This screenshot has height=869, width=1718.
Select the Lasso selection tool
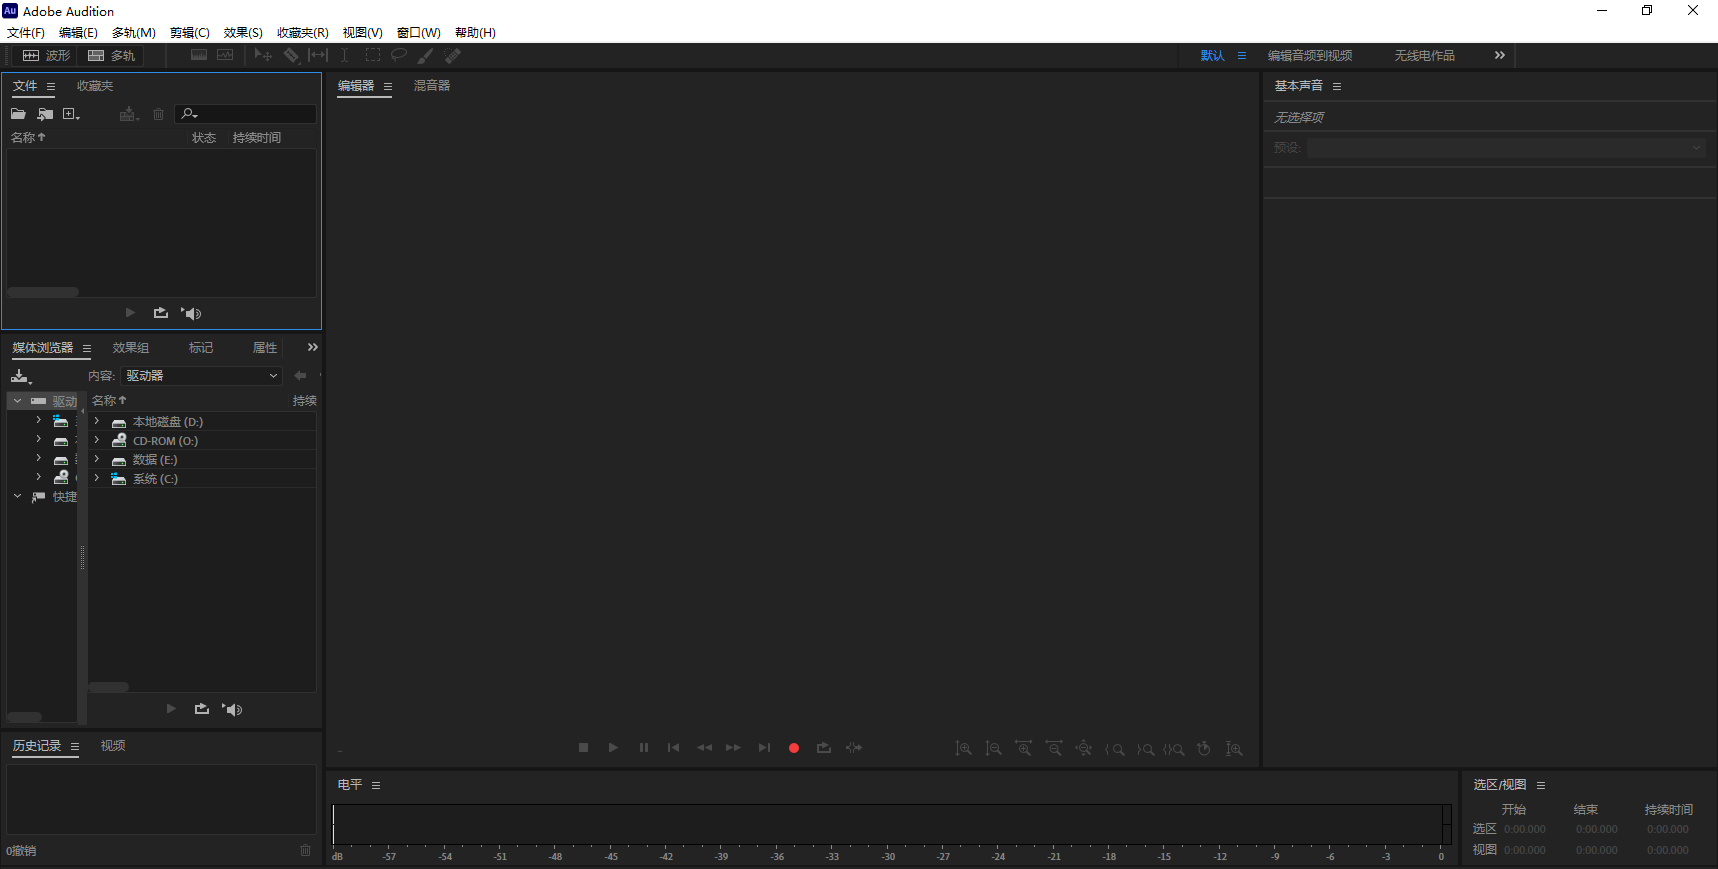[x=399, y=56]
